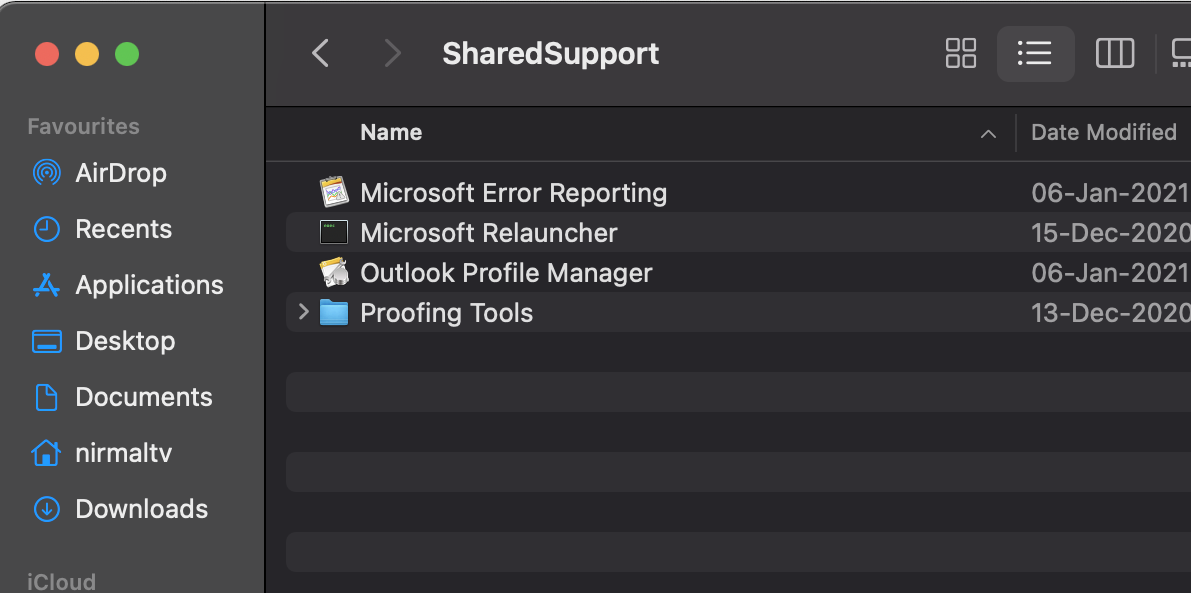Screen dimensions: 1191x593
Task: Minimize the window with yellow button
Action: click(87, 54)
